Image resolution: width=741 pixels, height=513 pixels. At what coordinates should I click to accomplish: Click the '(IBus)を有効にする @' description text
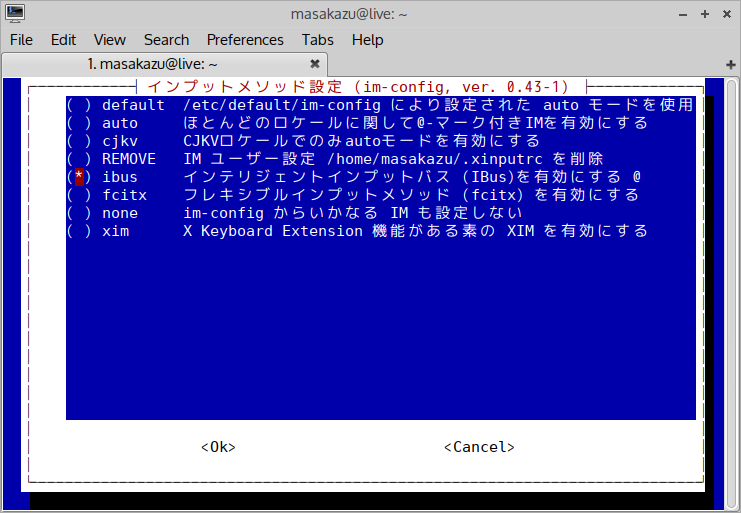tap(550, 177)
